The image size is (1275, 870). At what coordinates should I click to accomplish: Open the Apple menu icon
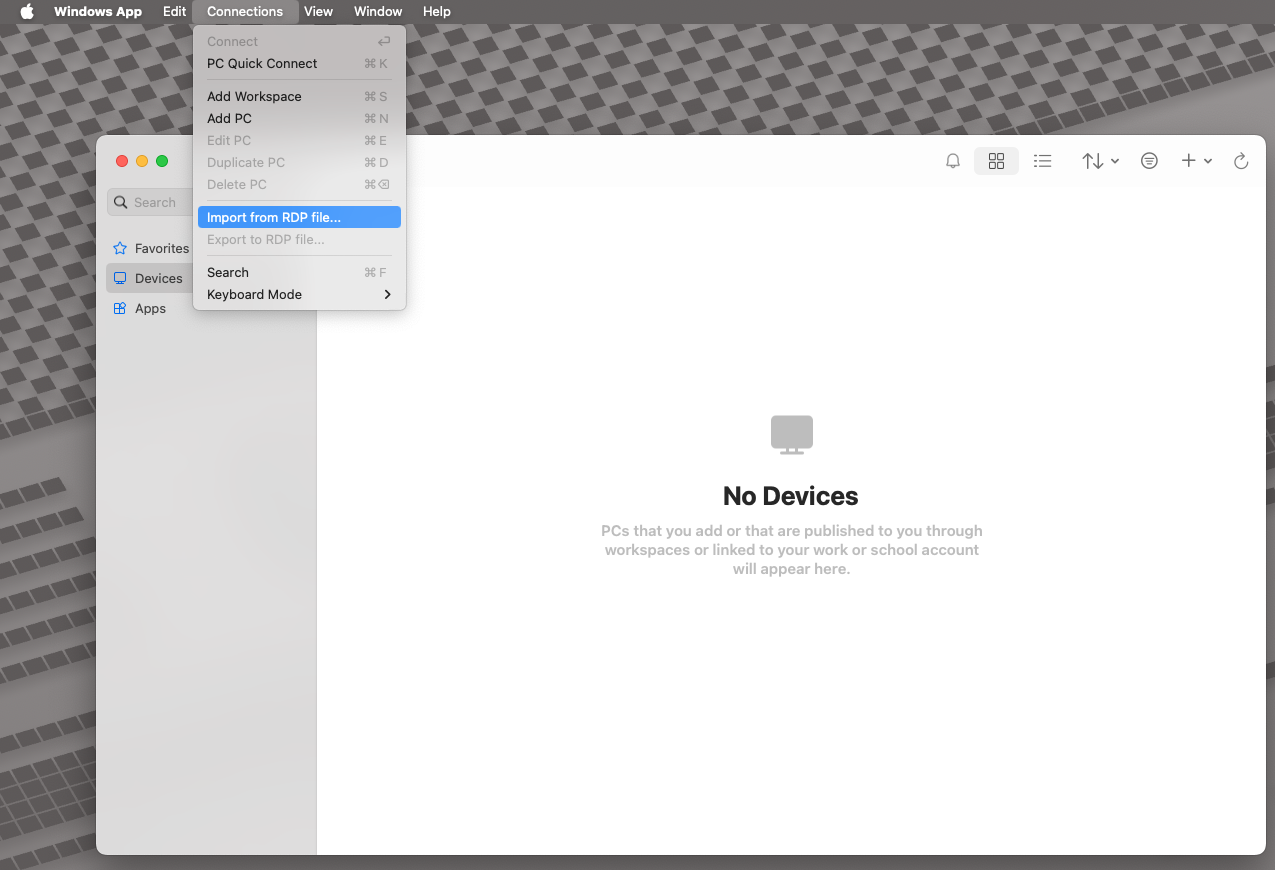point(27,11)
